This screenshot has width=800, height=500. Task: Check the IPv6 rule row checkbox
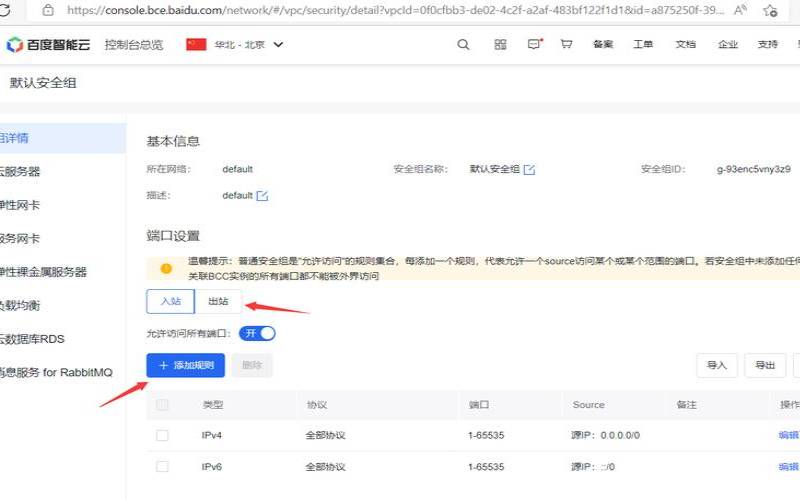[x=162, y=466]
